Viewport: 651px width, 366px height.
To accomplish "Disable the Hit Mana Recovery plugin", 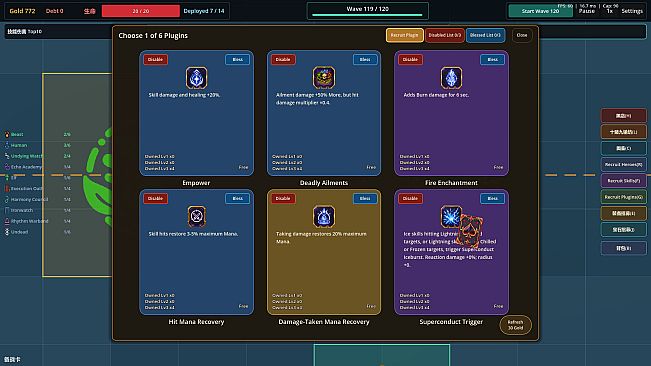I will pyautogui.click(x=155, y=198).
